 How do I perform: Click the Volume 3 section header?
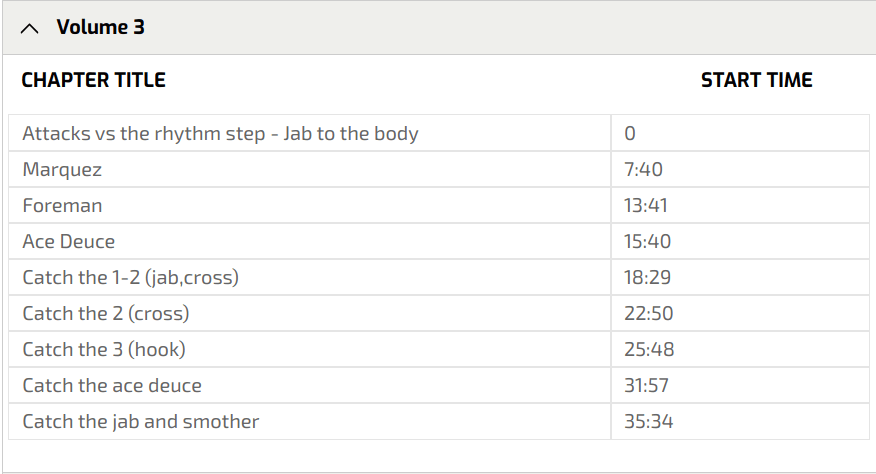click(100, 28)
